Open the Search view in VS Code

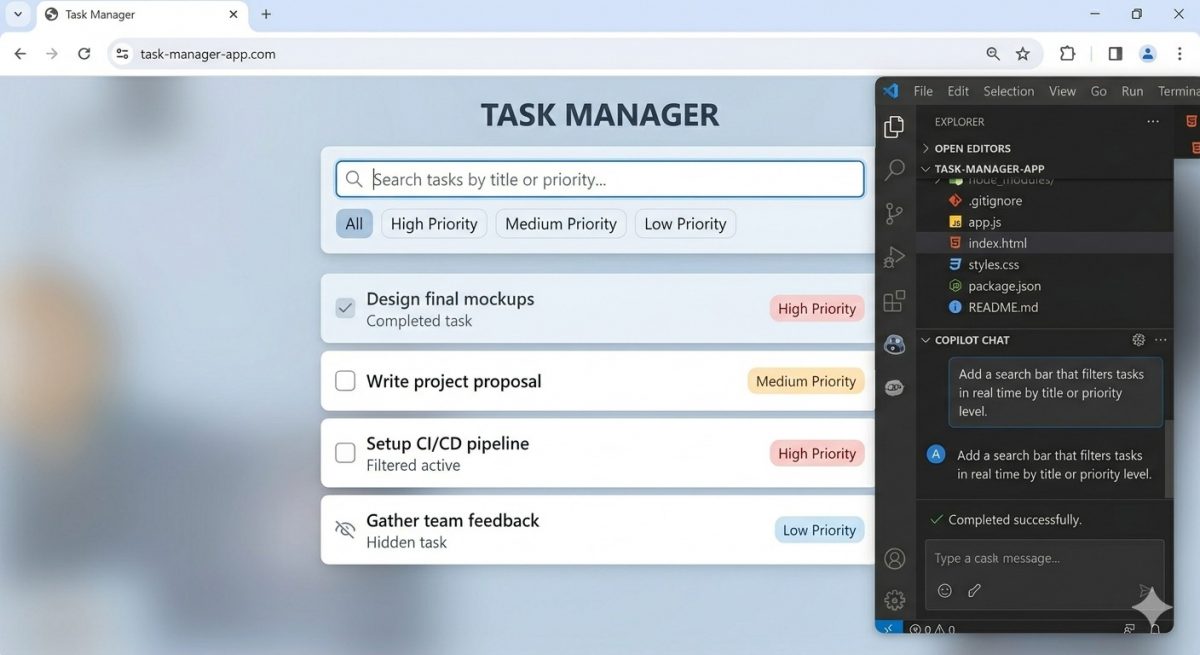(893, 170)
